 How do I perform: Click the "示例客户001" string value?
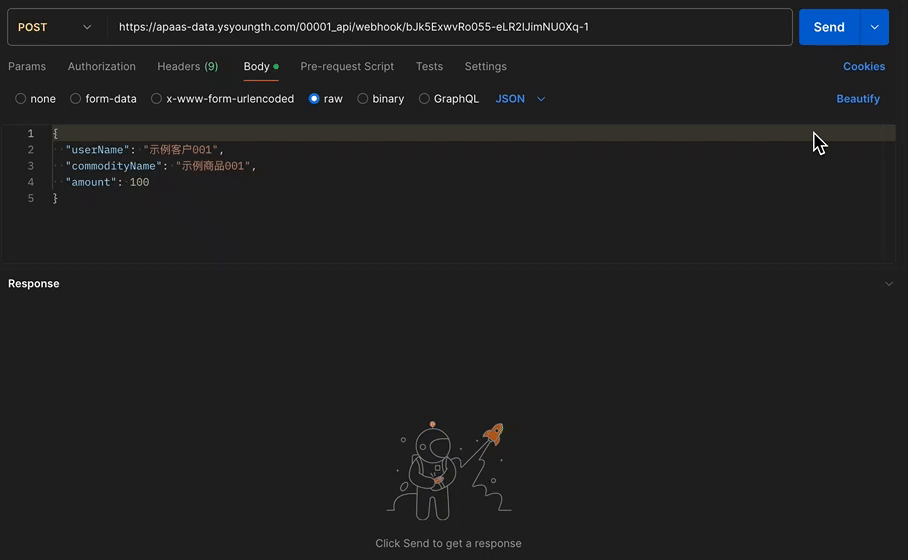180,150
